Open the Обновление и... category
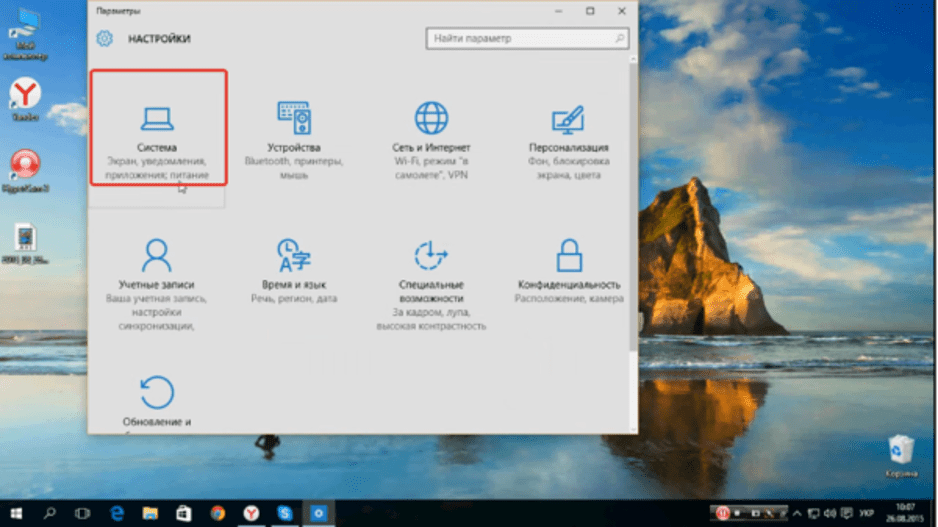 157,401
